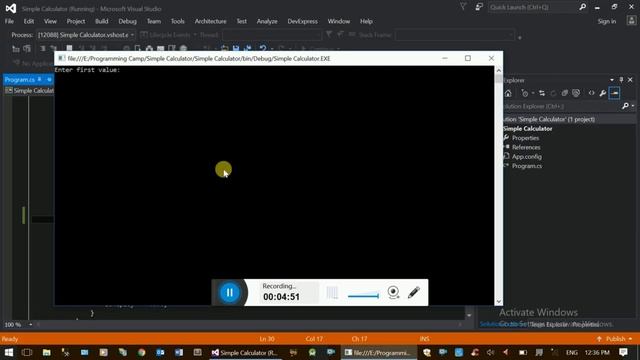Select Properties in Solution Explorer tree
This screenshot has width=640, height=360.
(x=525, y=138)
